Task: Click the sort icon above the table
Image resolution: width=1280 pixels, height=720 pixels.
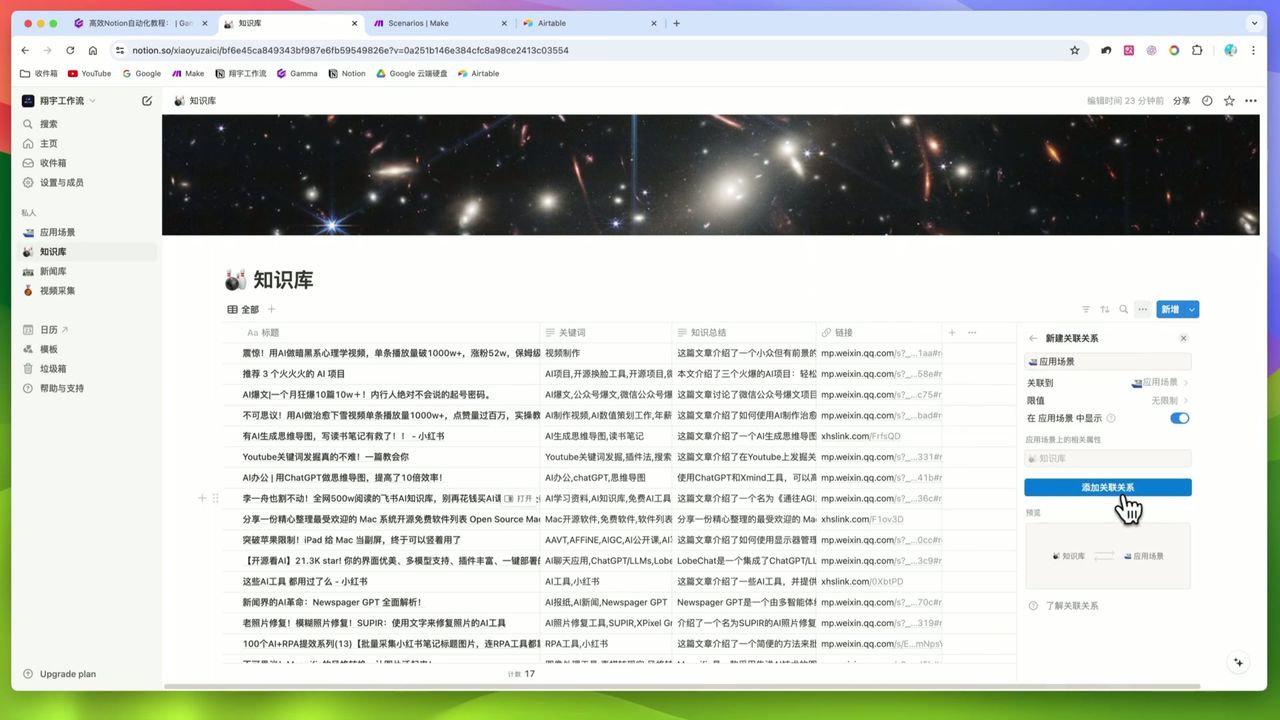Action: (x=1104, y=309)
